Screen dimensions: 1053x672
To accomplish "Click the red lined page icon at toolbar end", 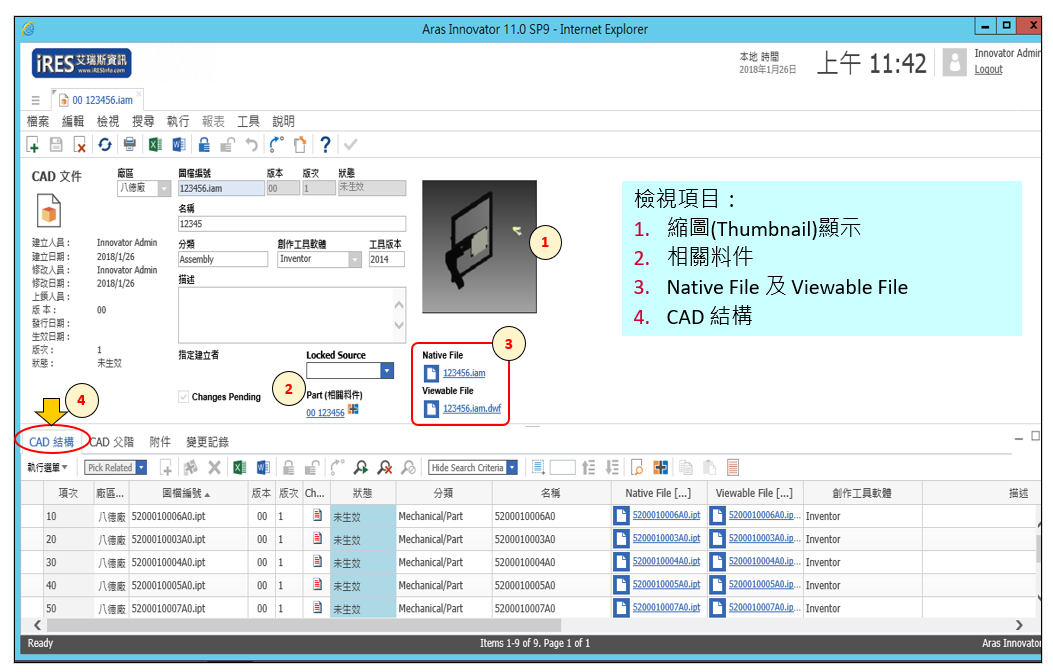I will coord(733,467).
